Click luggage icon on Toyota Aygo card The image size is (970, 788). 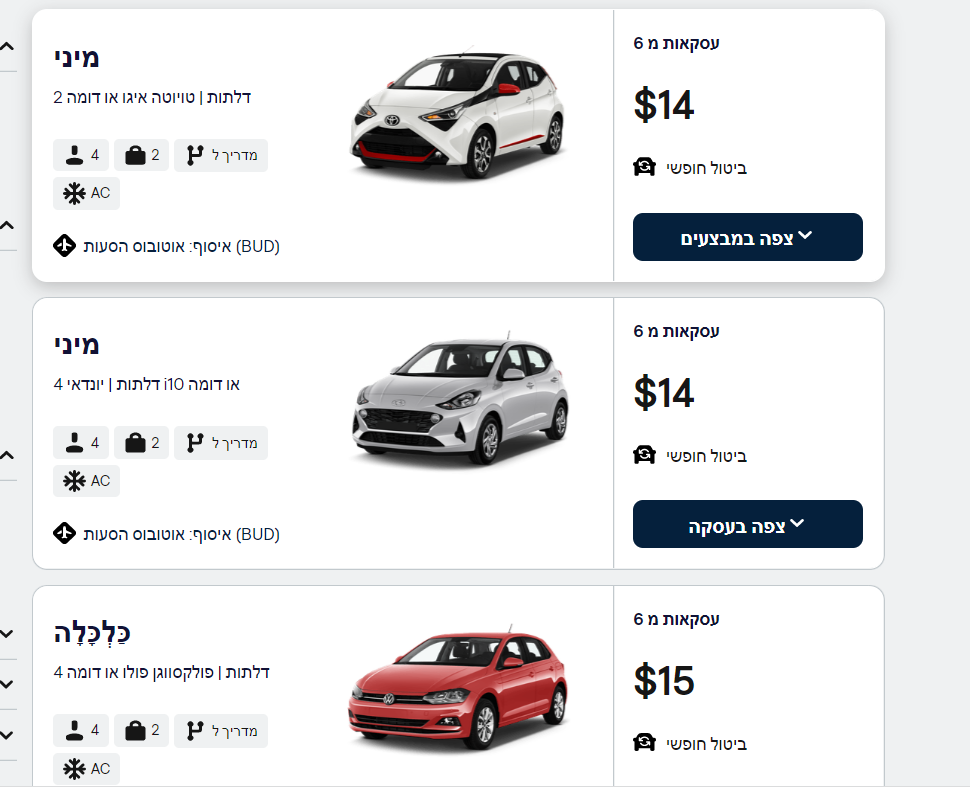[x=133, y=156]
